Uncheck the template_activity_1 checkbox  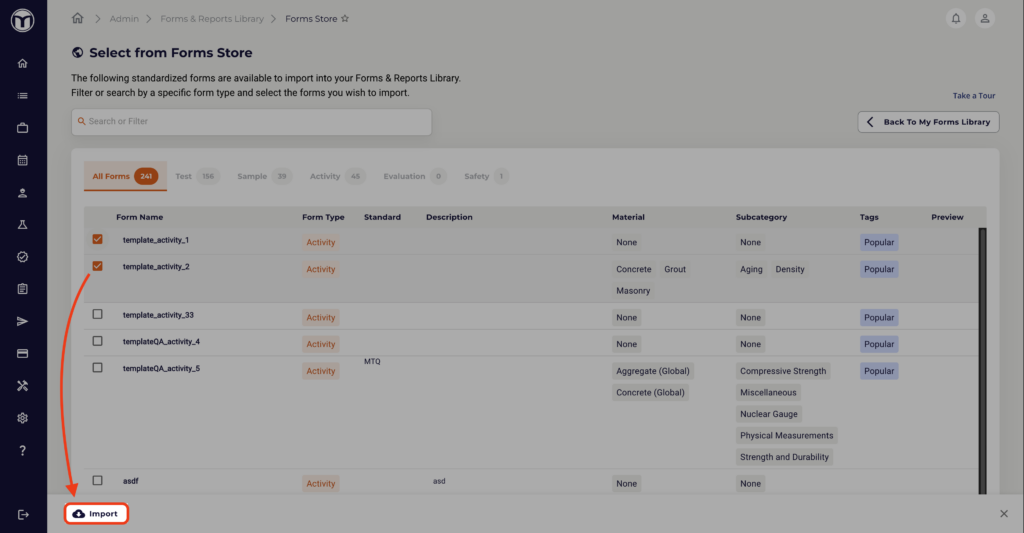[97, 240]
